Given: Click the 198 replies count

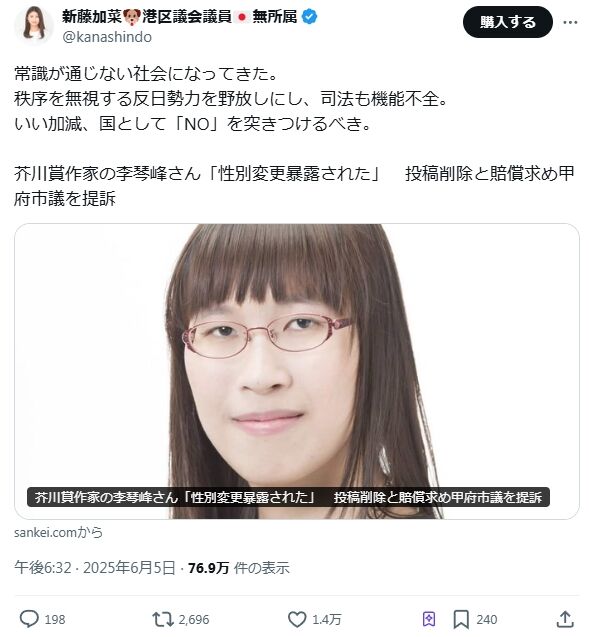Looking at the screenshot, I should point(55,620).
